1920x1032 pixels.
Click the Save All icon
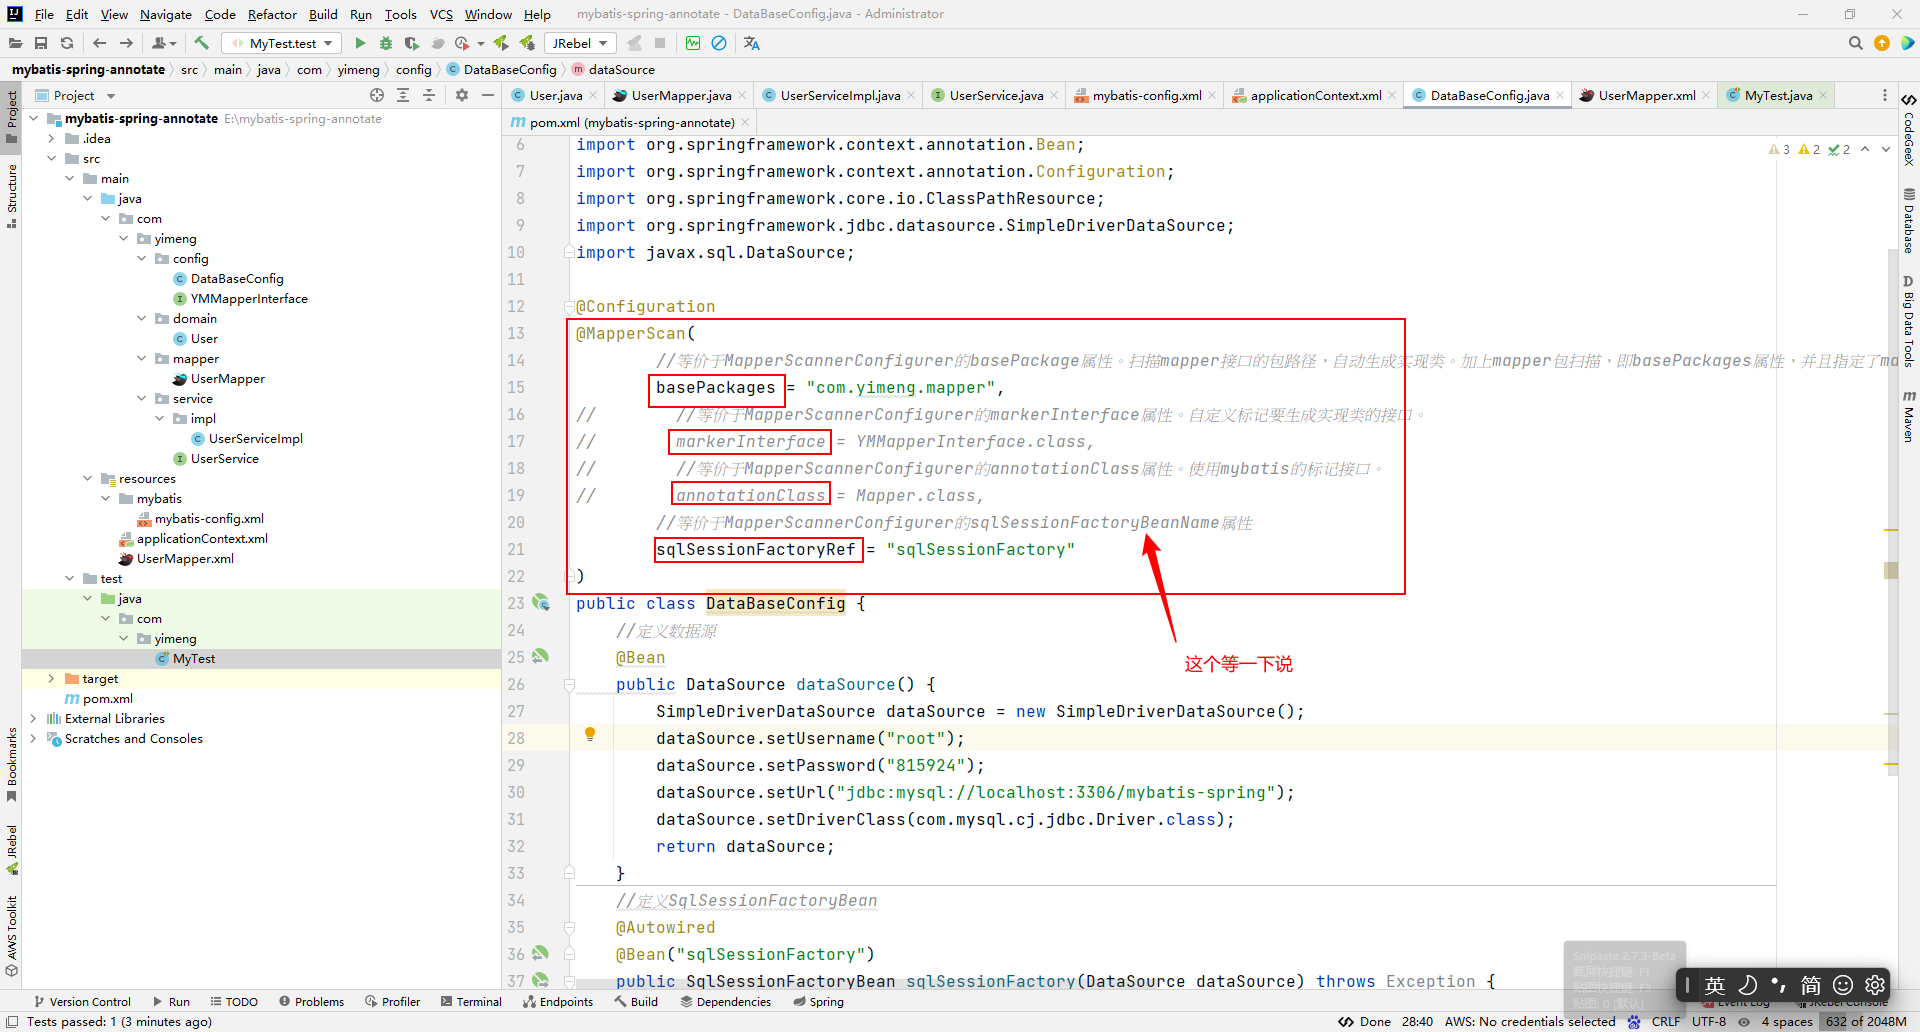pyautogui.click(x=41, y=43)
